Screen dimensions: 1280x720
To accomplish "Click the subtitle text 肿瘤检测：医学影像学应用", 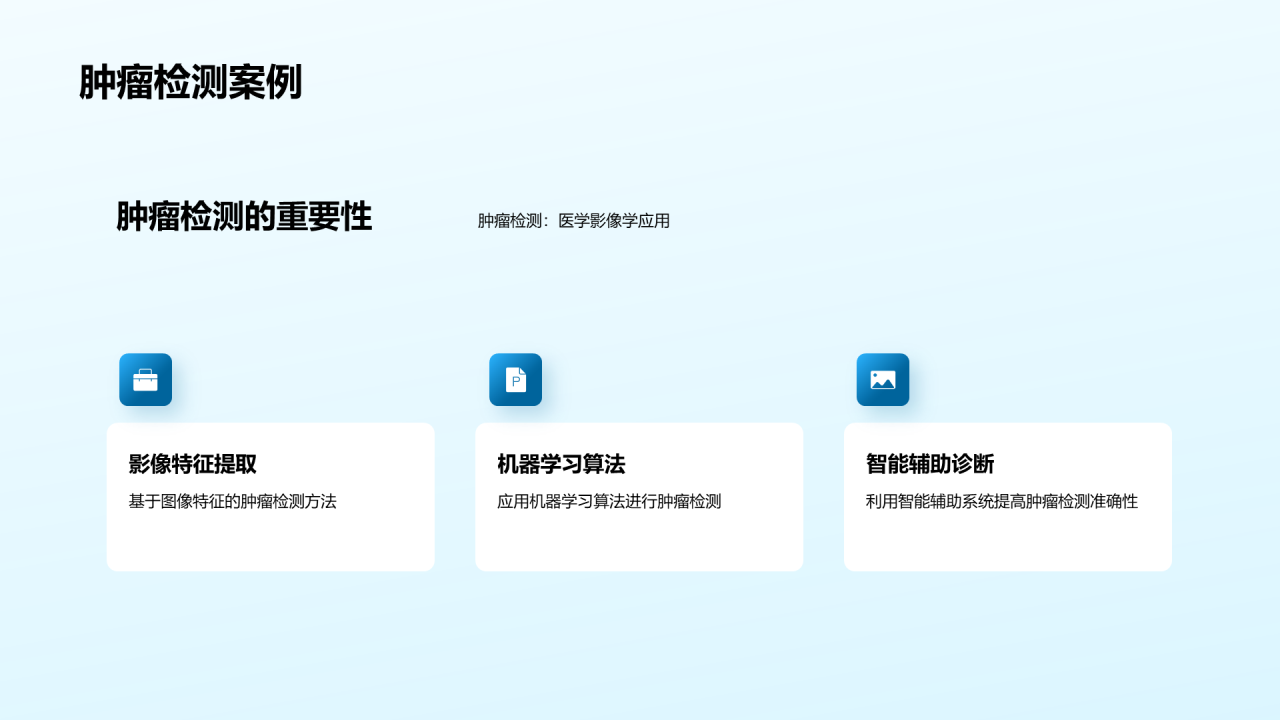I will coord(574,221).
